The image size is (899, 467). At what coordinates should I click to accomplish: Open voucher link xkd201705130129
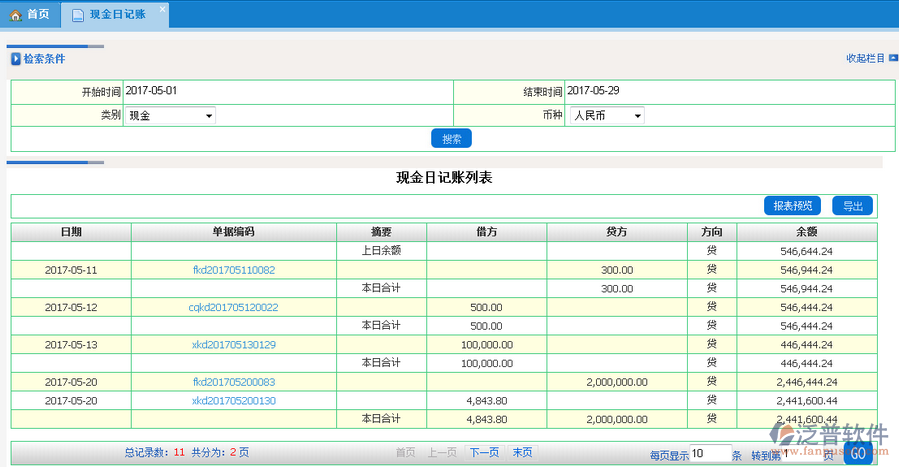[x=234, y=344]
